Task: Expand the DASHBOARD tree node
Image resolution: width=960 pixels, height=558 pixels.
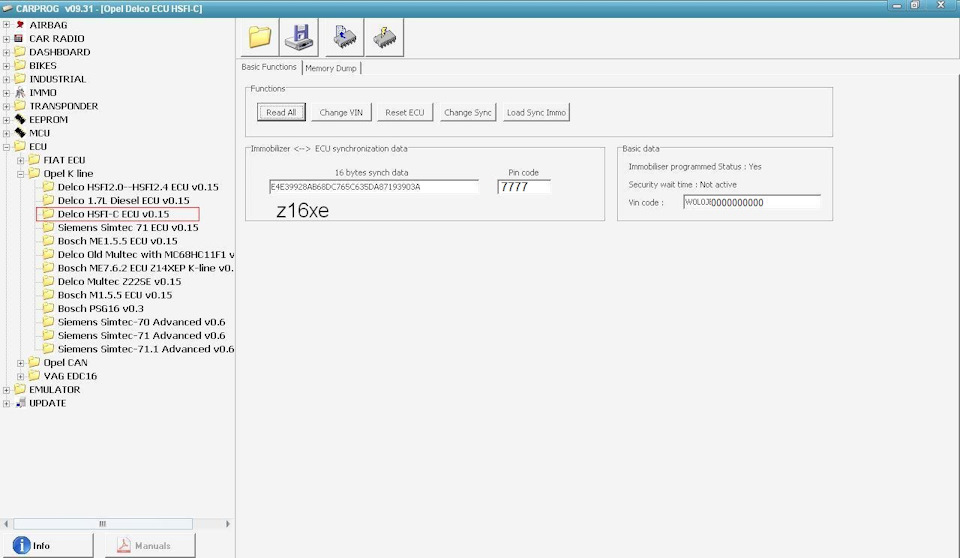Action: 6,52
